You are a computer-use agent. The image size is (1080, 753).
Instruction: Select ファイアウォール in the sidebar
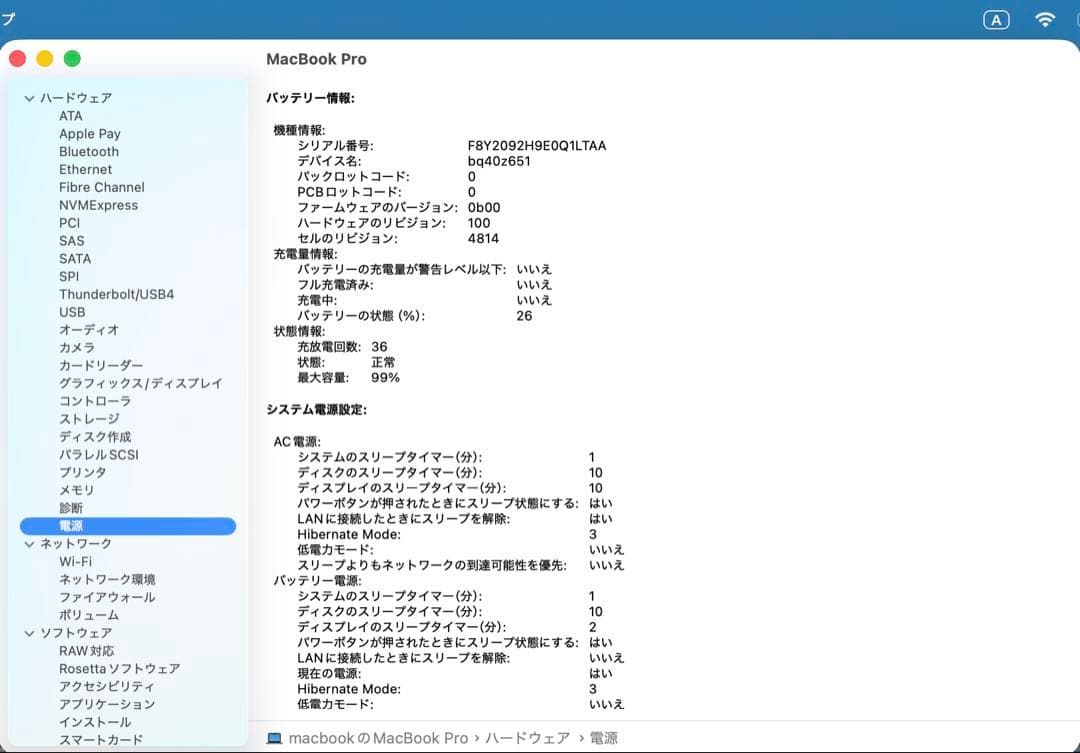point(107,597)
